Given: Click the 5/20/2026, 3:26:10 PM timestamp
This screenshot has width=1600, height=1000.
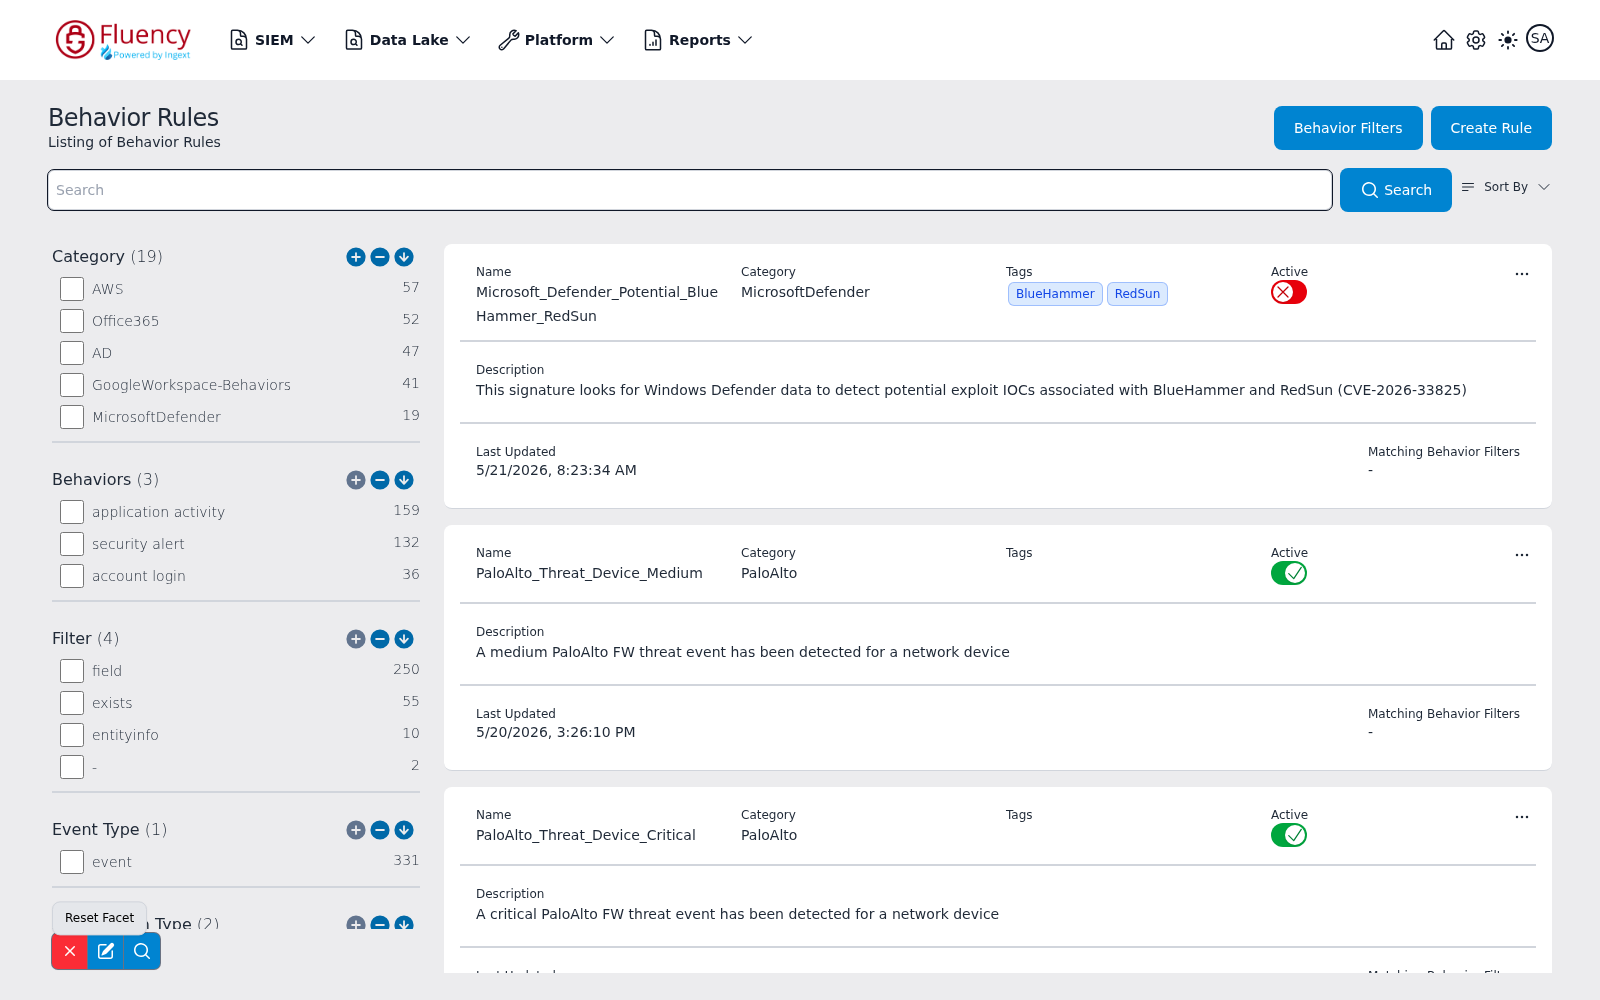Looking at the screenshot, I should (556, 732).
